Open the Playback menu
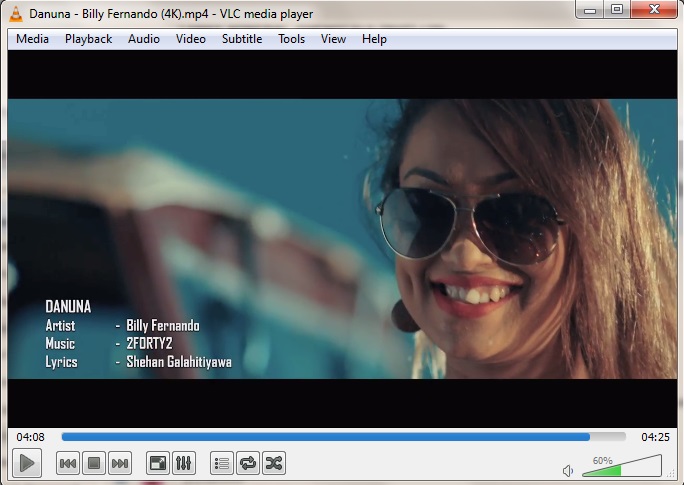 tap(89, 39)
